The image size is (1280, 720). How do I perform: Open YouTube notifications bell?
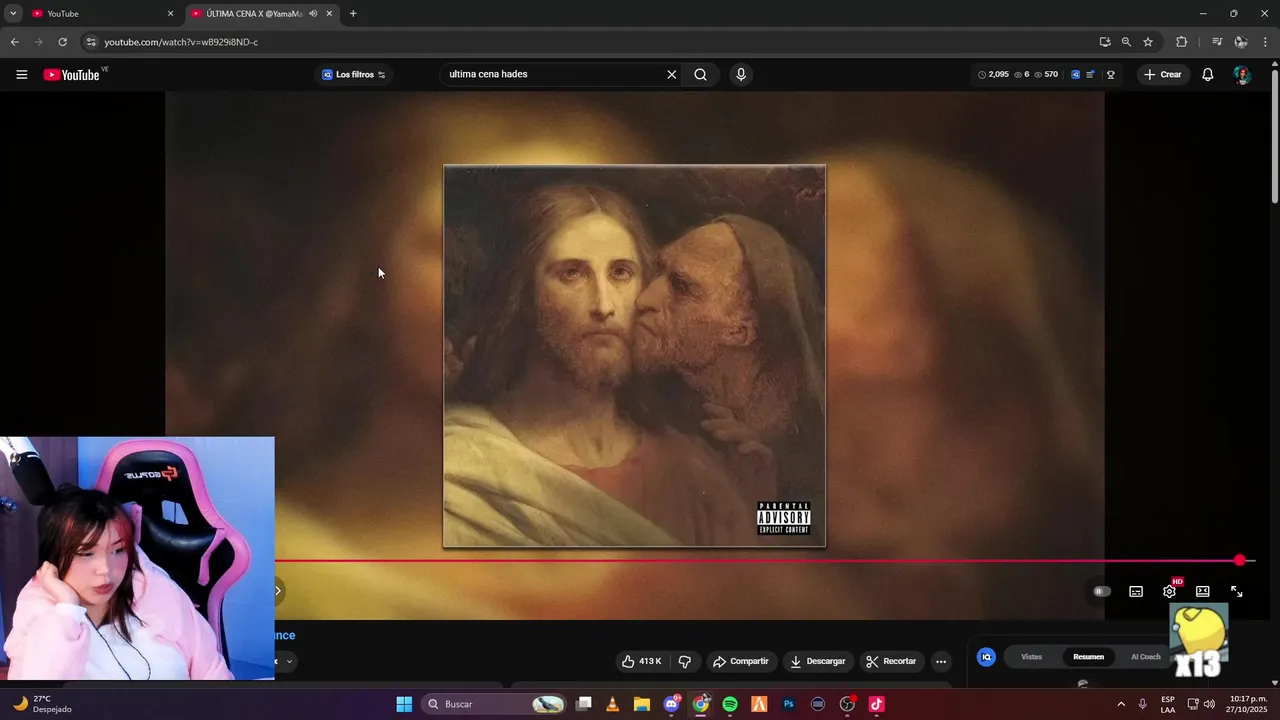1207,75
